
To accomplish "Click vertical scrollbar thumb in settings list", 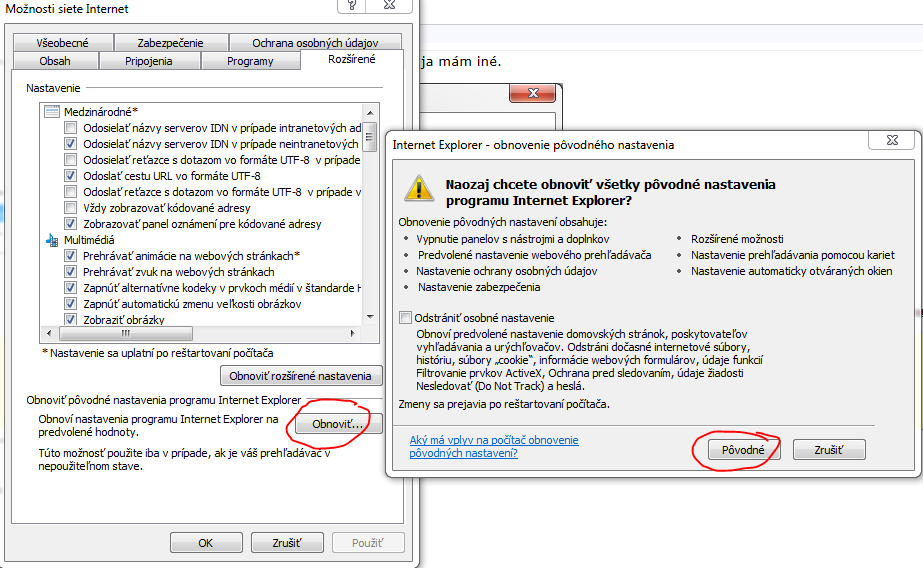I will (x=370, y=137).
